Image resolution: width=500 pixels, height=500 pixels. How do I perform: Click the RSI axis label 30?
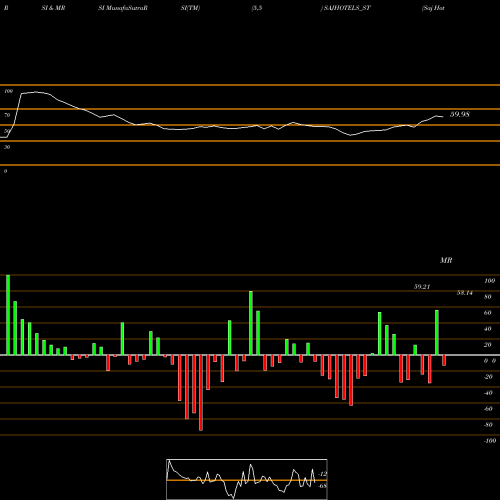(x=7, y=147)
